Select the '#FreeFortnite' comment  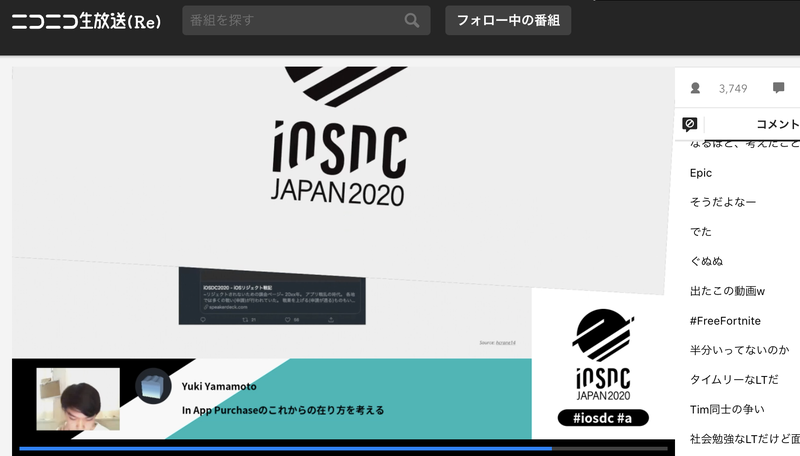coord(725,321)
